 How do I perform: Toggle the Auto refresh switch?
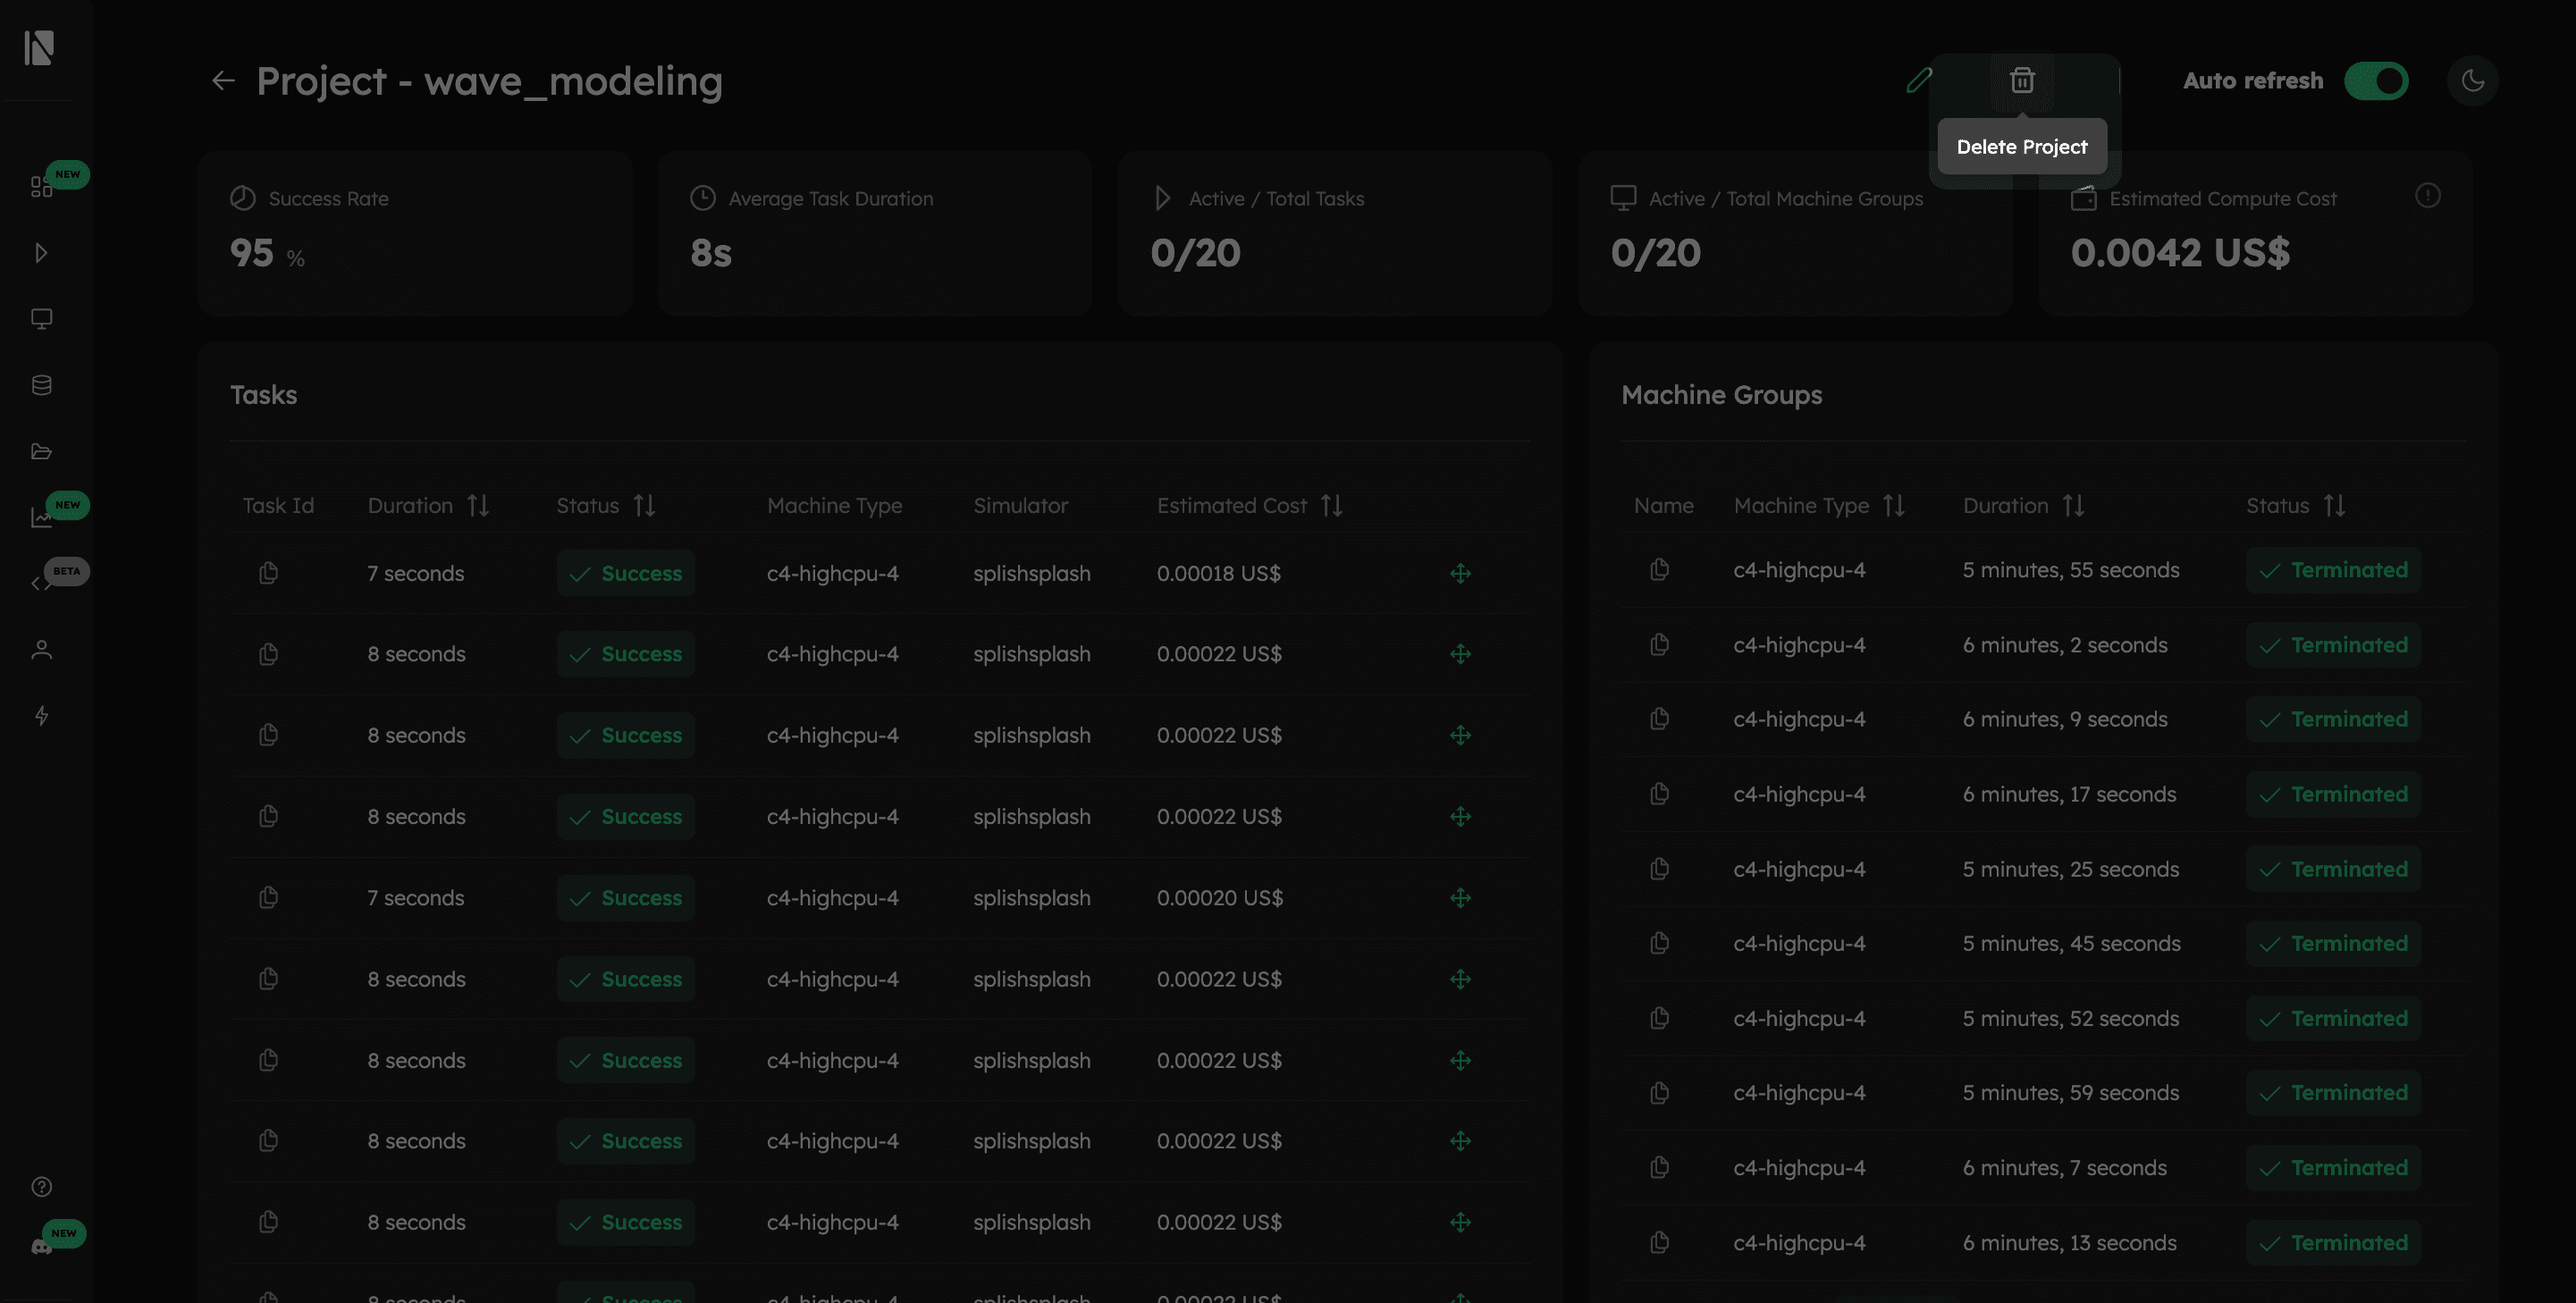2376,81
